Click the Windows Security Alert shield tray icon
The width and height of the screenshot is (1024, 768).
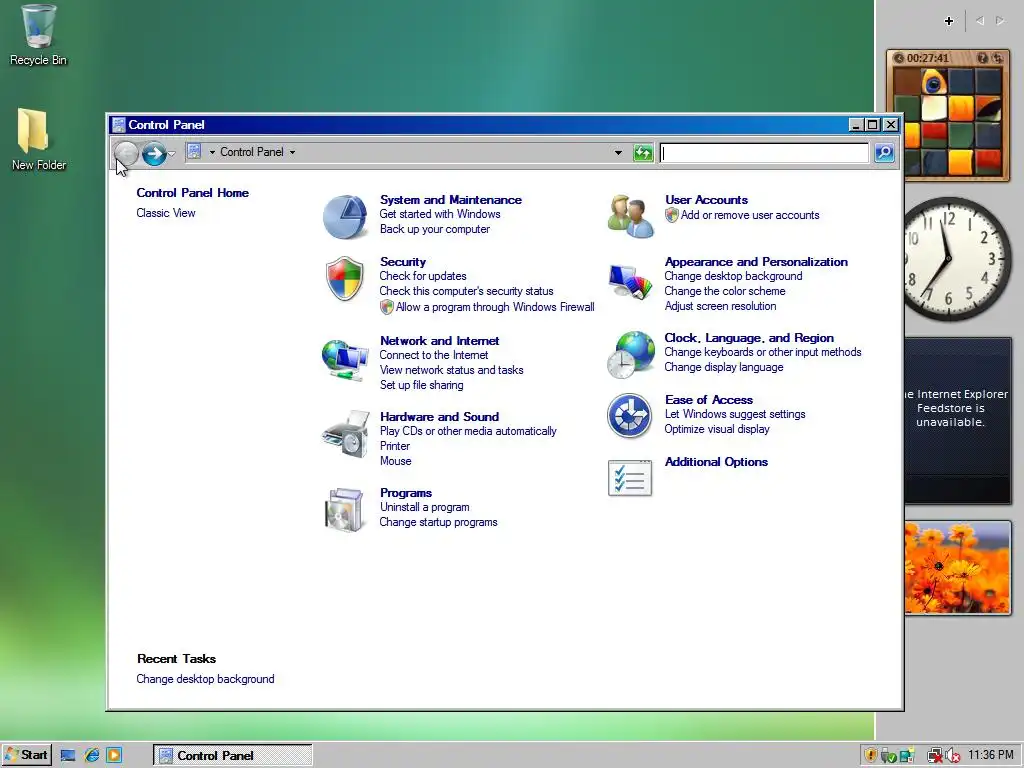[871, 755]
